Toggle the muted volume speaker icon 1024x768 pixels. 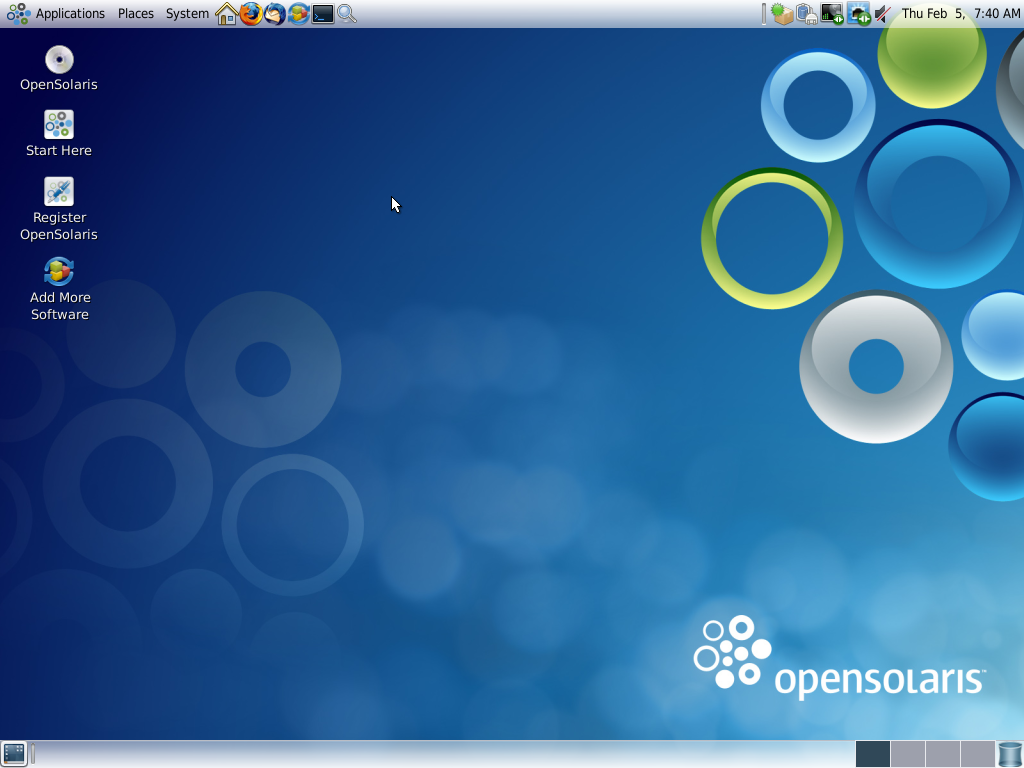[x=882, y=14]
